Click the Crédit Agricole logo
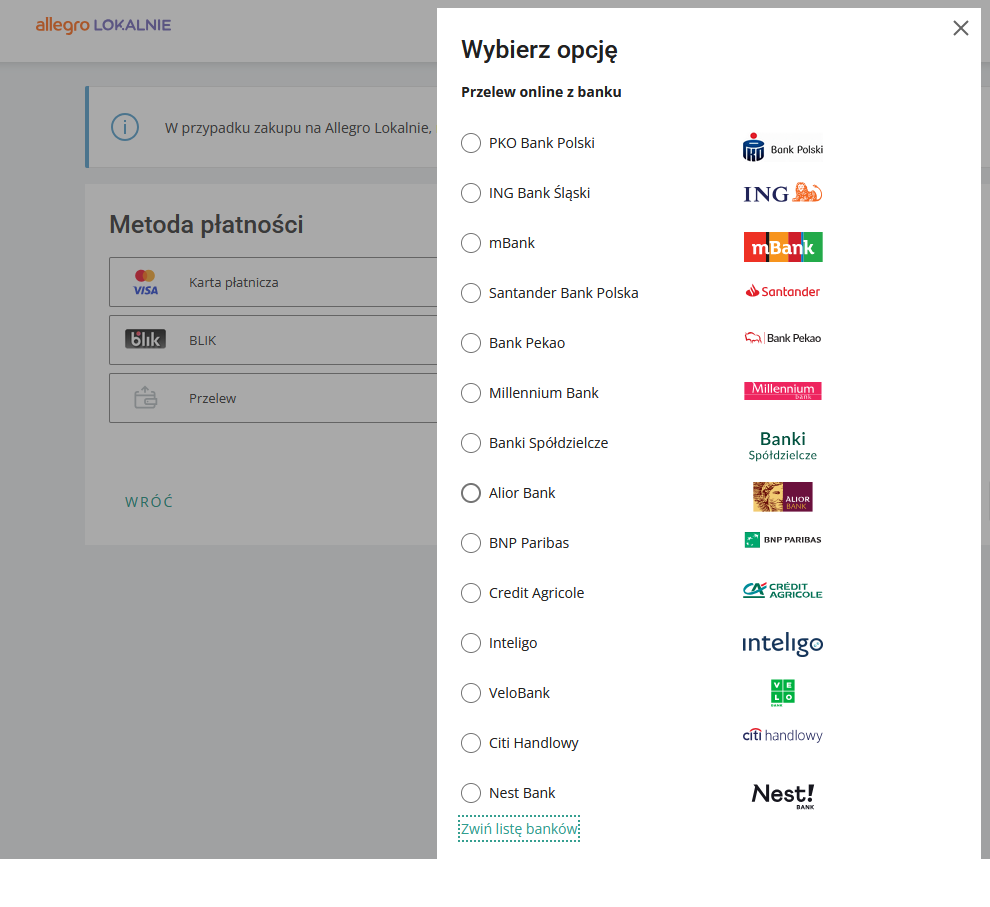The width and height of the screenshot is (990, 907). 783,590
